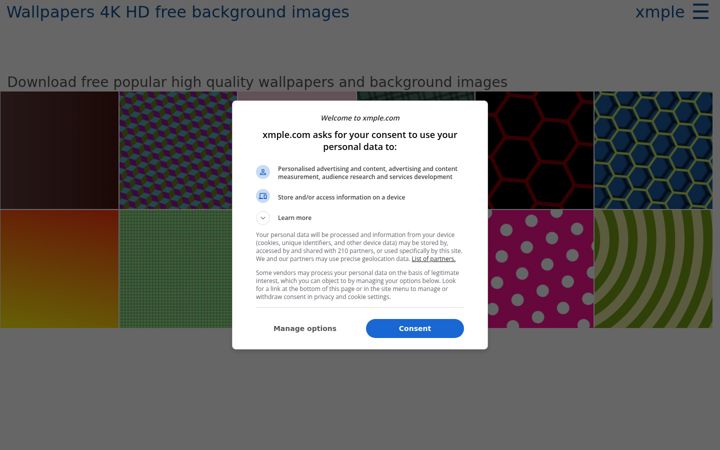Open the blue hexagon honeycomb wallpaper
The image size is (720, 450).
coord(653,150)
